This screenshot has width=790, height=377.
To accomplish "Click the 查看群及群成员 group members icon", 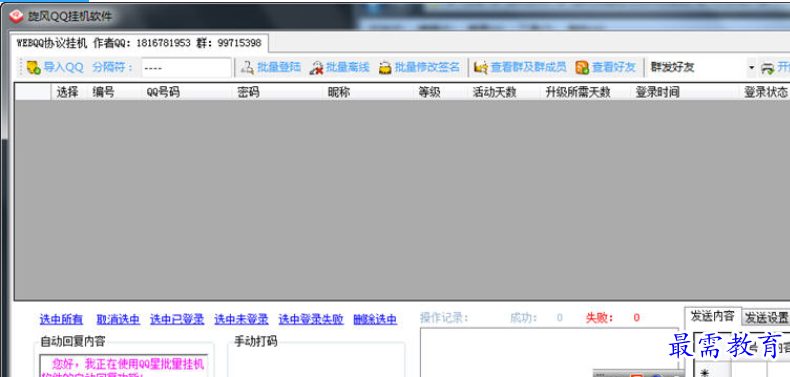I will tap(481, 68).
